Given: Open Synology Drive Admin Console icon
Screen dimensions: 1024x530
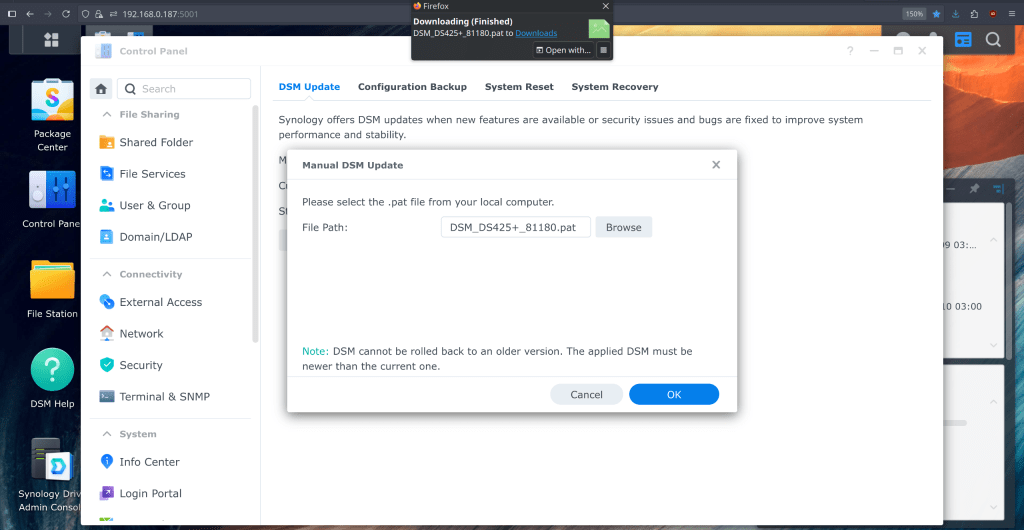Looking at the screenshot, I should pyautogui.click(x=52, y=462).
